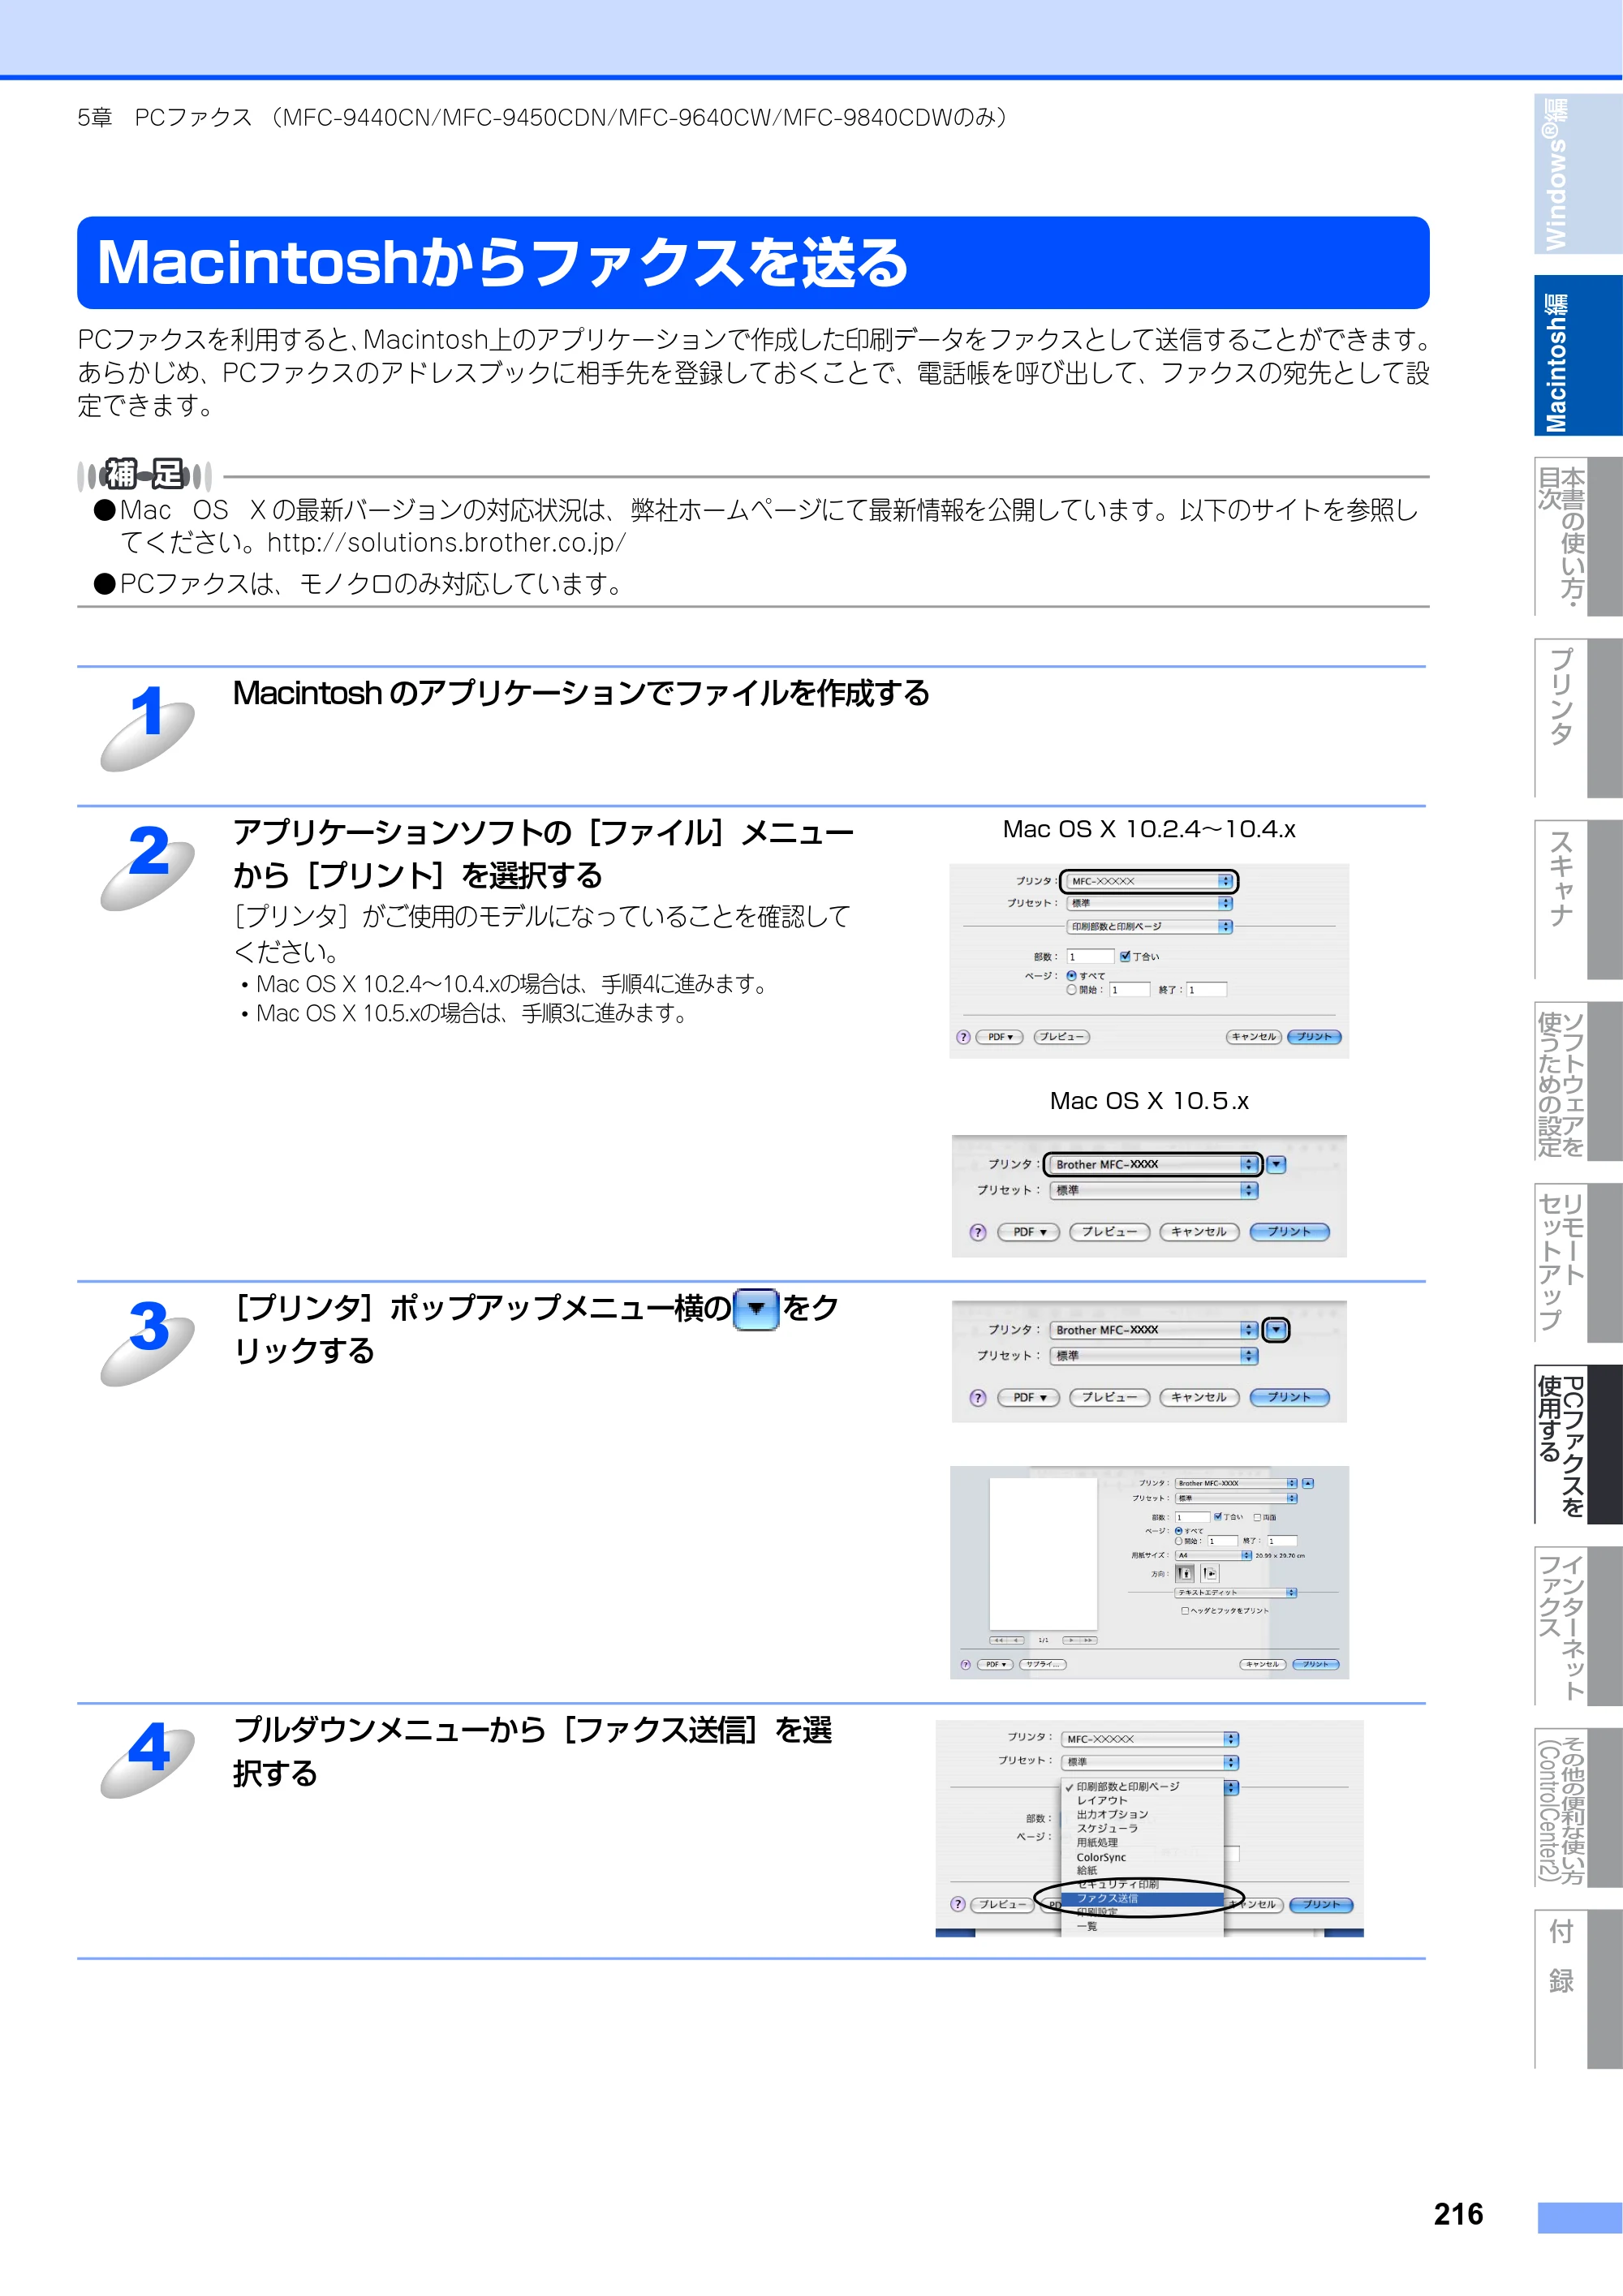Open PDF menu button in 10.2.4~10.4.x dialog
The height and width of the screenshot is (2296, 1623).
(x=1000, y=1037)
